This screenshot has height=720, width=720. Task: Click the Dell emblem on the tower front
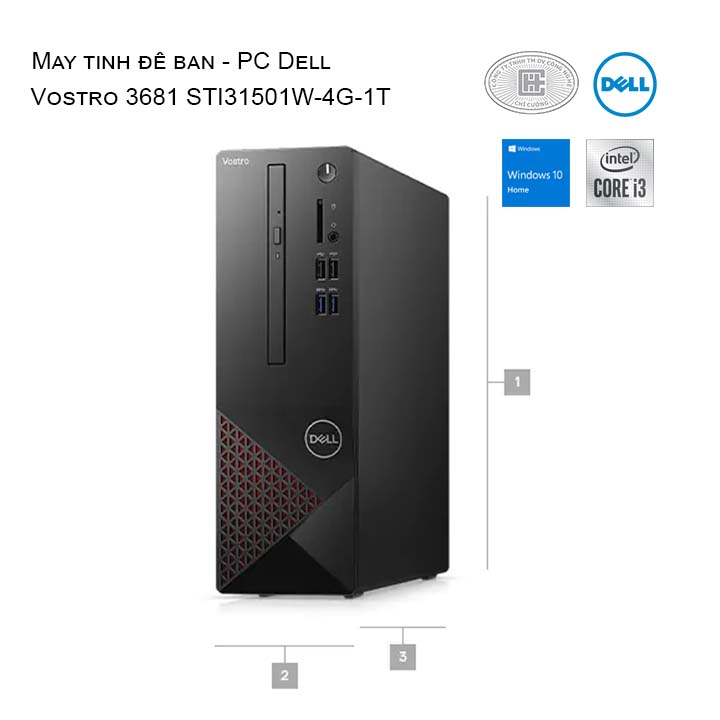click(323, 439)
